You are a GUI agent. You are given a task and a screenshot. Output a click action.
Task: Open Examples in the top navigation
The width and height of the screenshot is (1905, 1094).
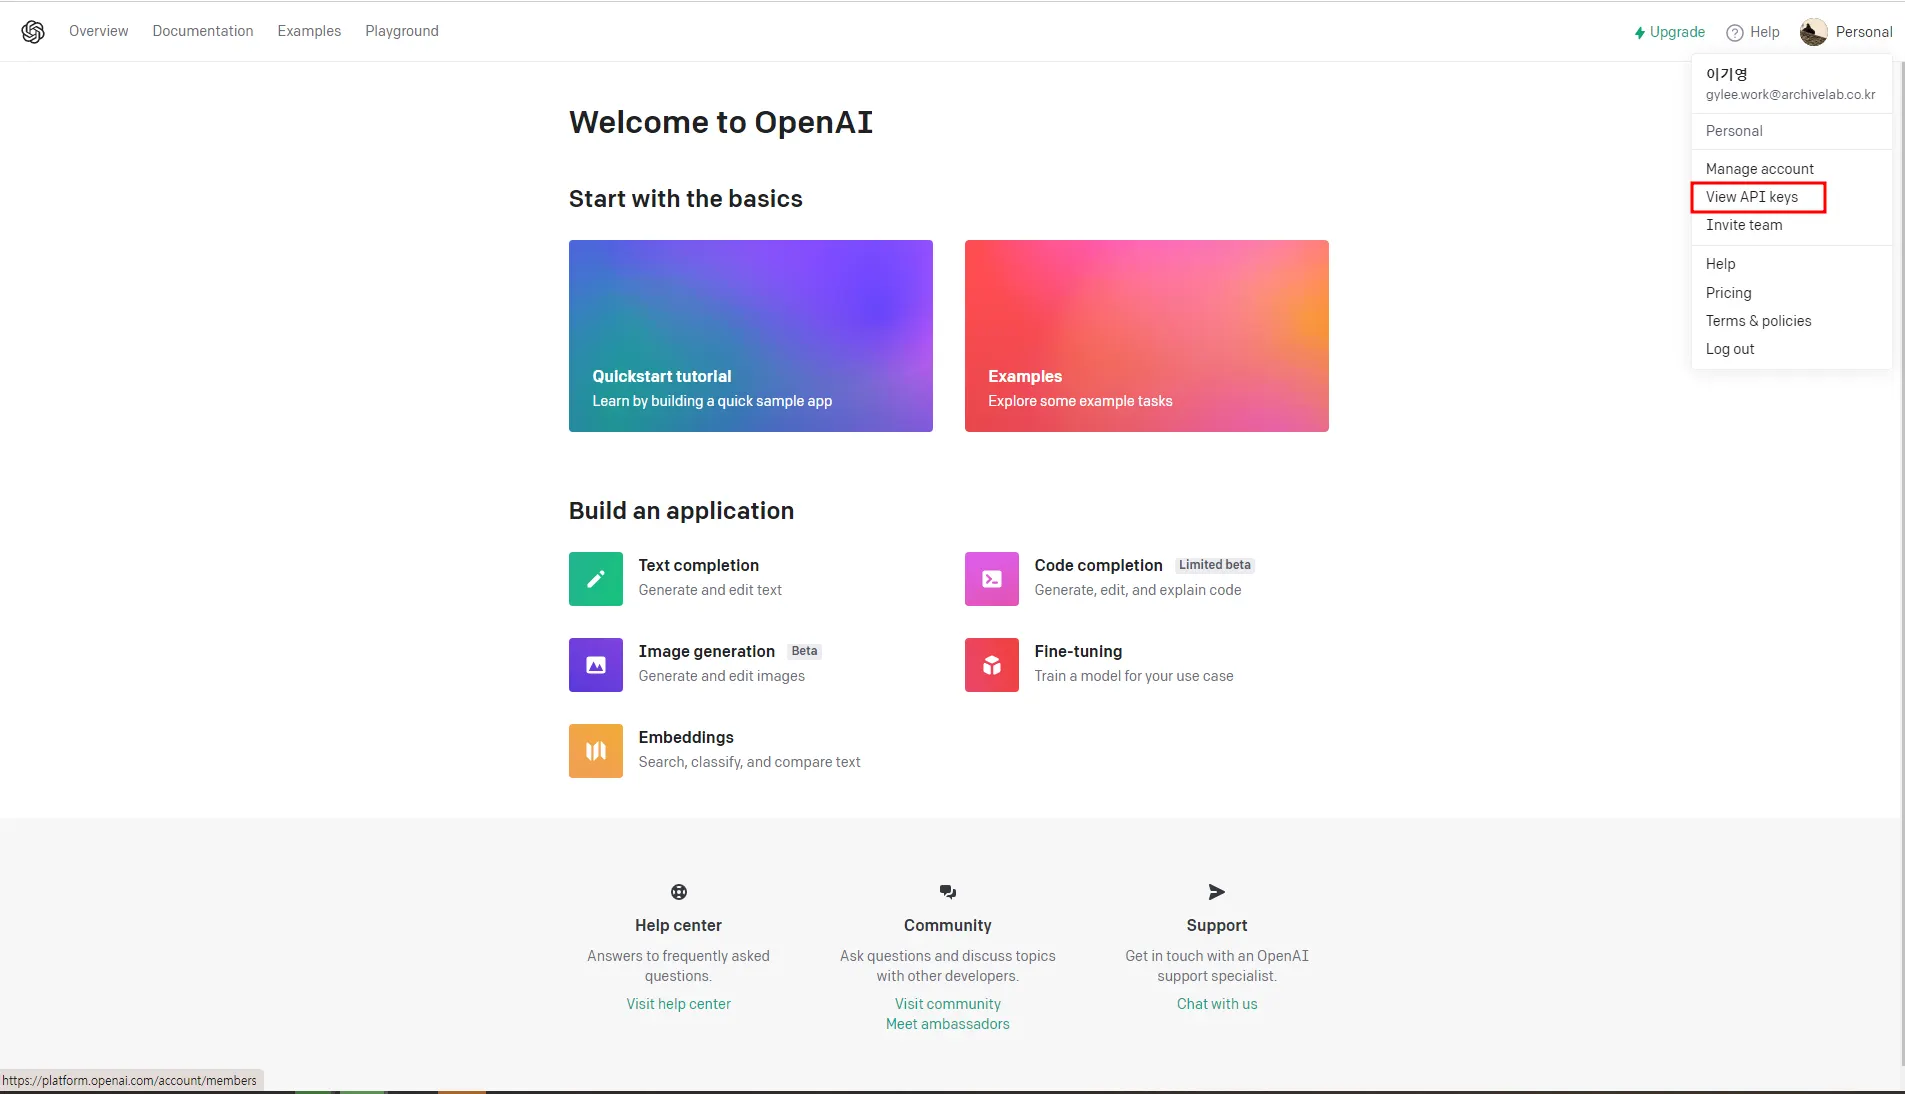(309, 31)
